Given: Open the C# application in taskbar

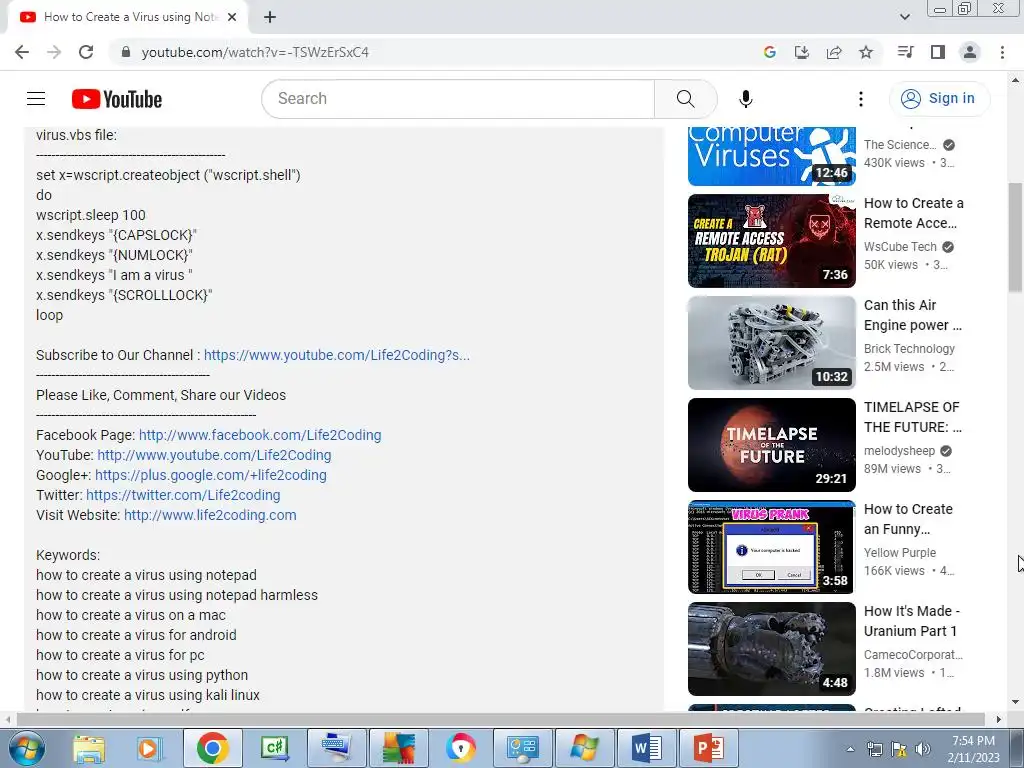Looking at the screenshot, I should point(274,748).
